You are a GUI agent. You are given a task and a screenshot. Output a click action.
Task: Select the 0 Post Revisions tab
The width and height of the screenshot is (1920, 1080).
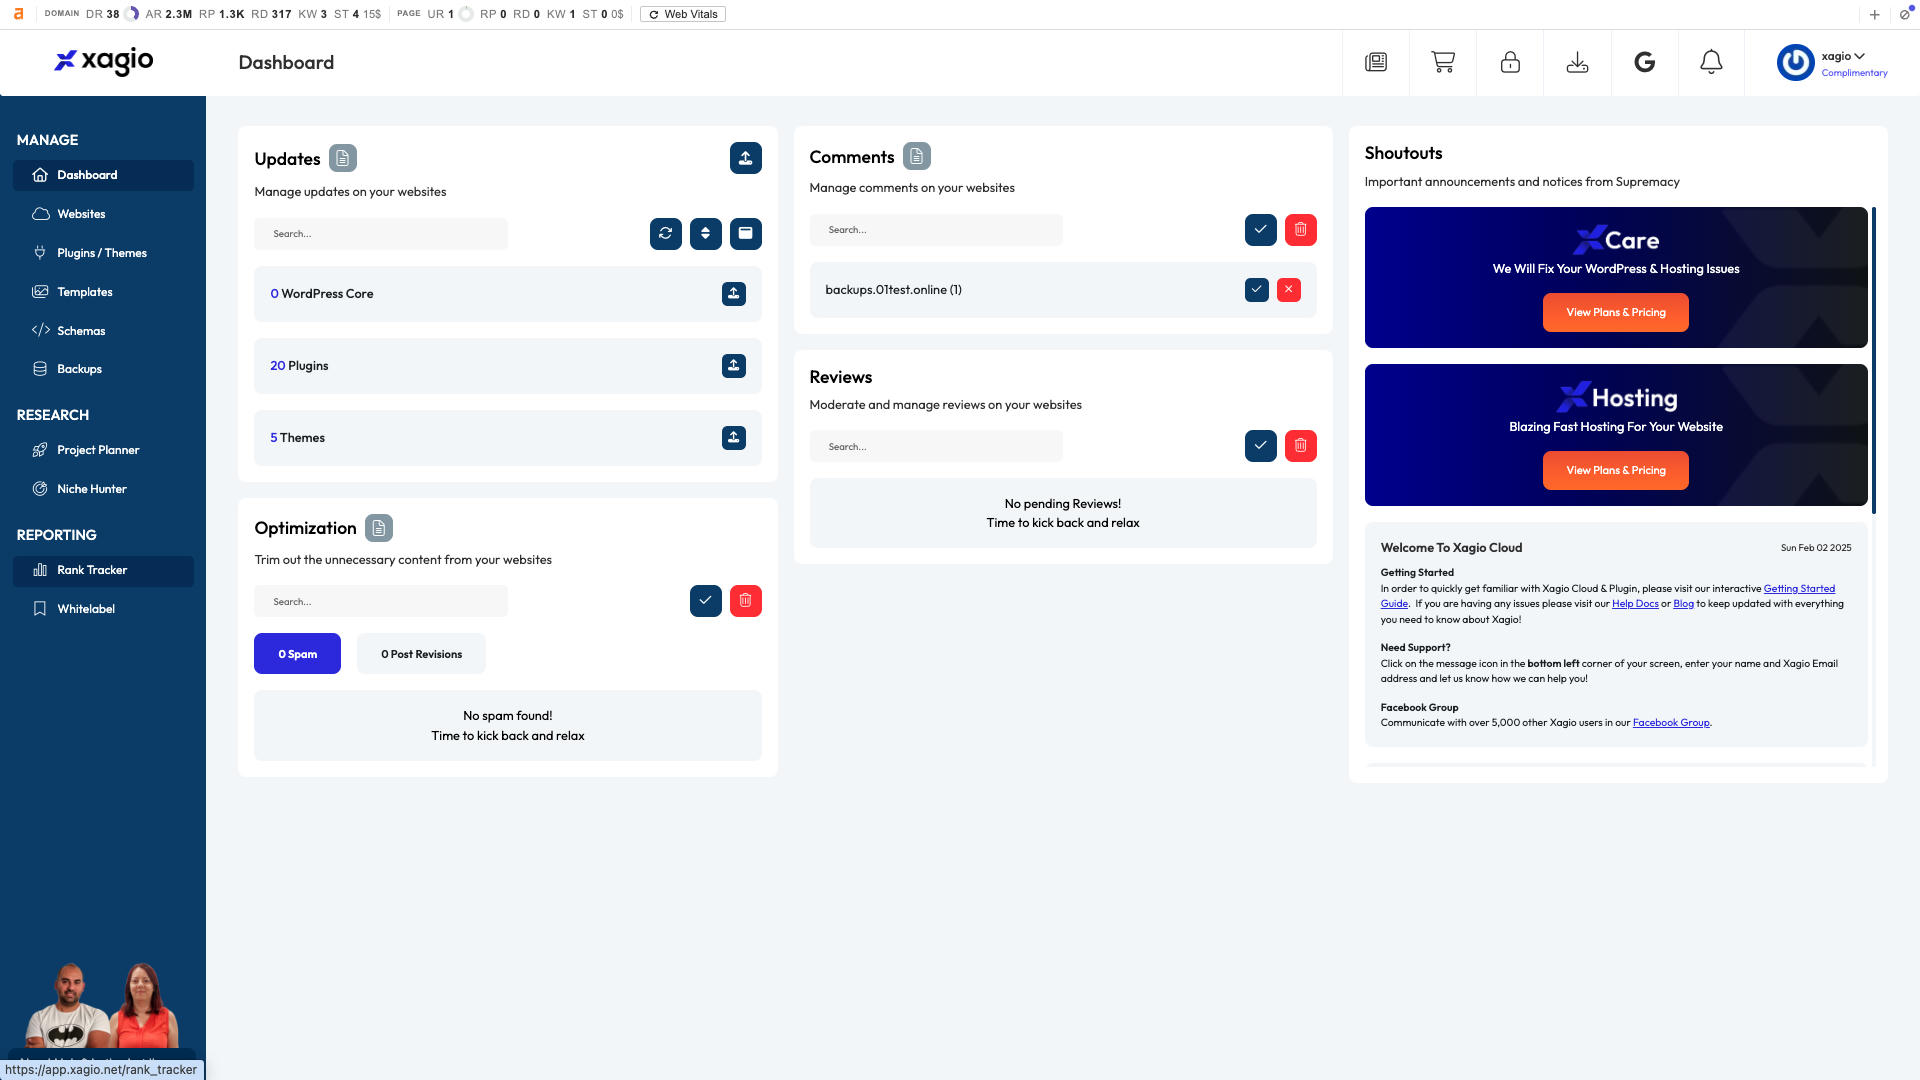click(421, 653)
